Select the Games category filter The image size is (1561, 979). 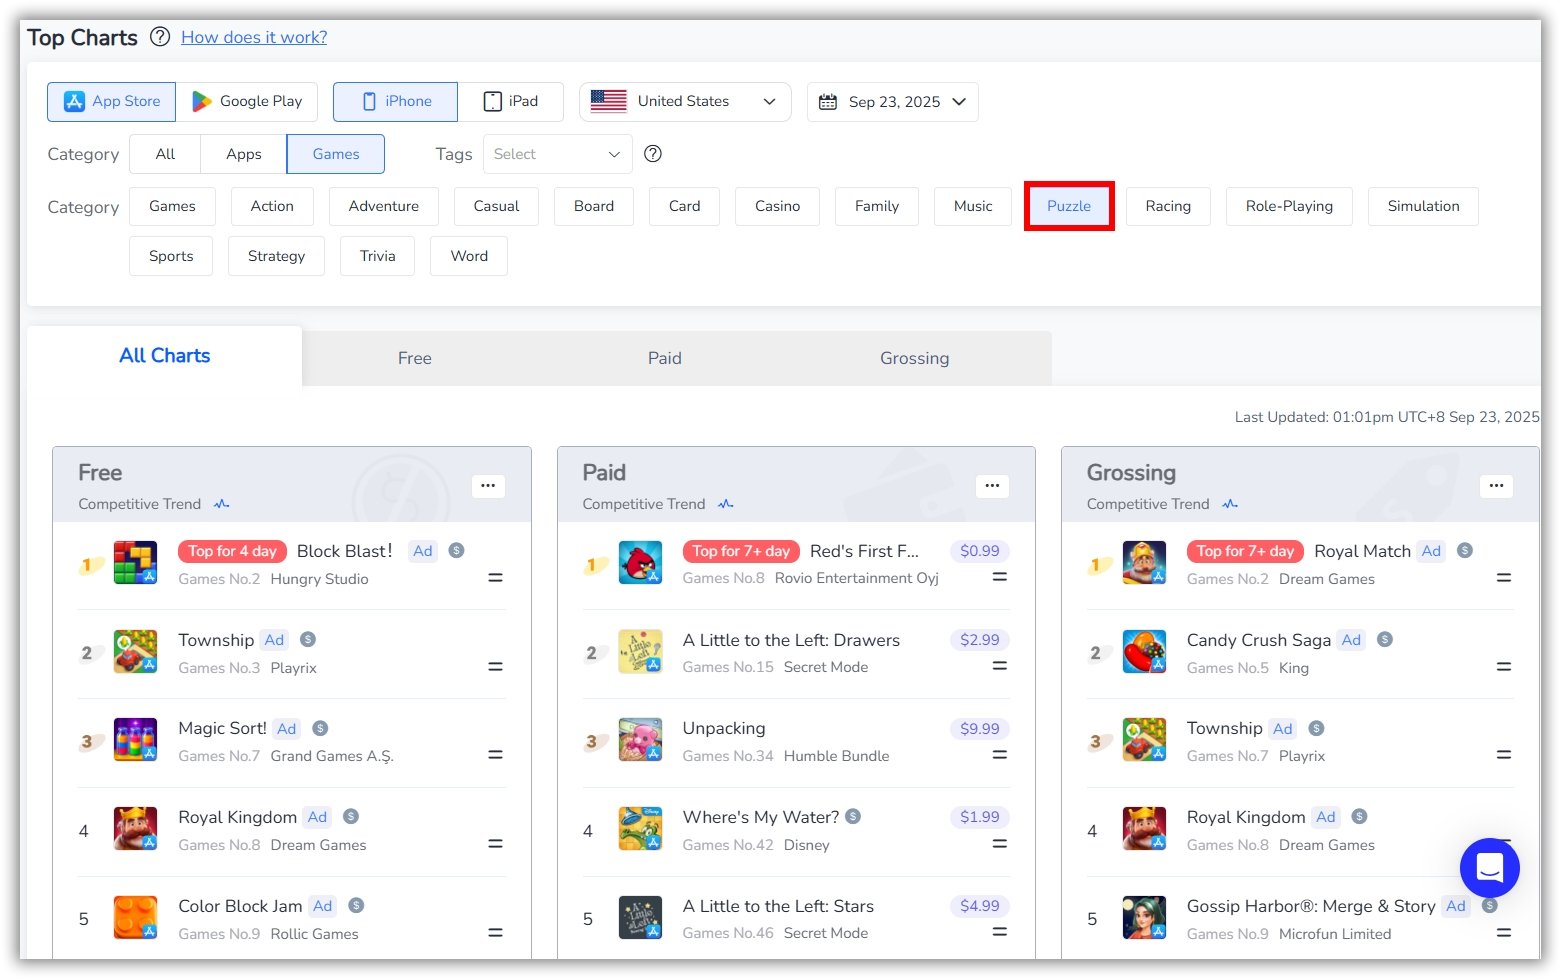(x=336, y=154)
